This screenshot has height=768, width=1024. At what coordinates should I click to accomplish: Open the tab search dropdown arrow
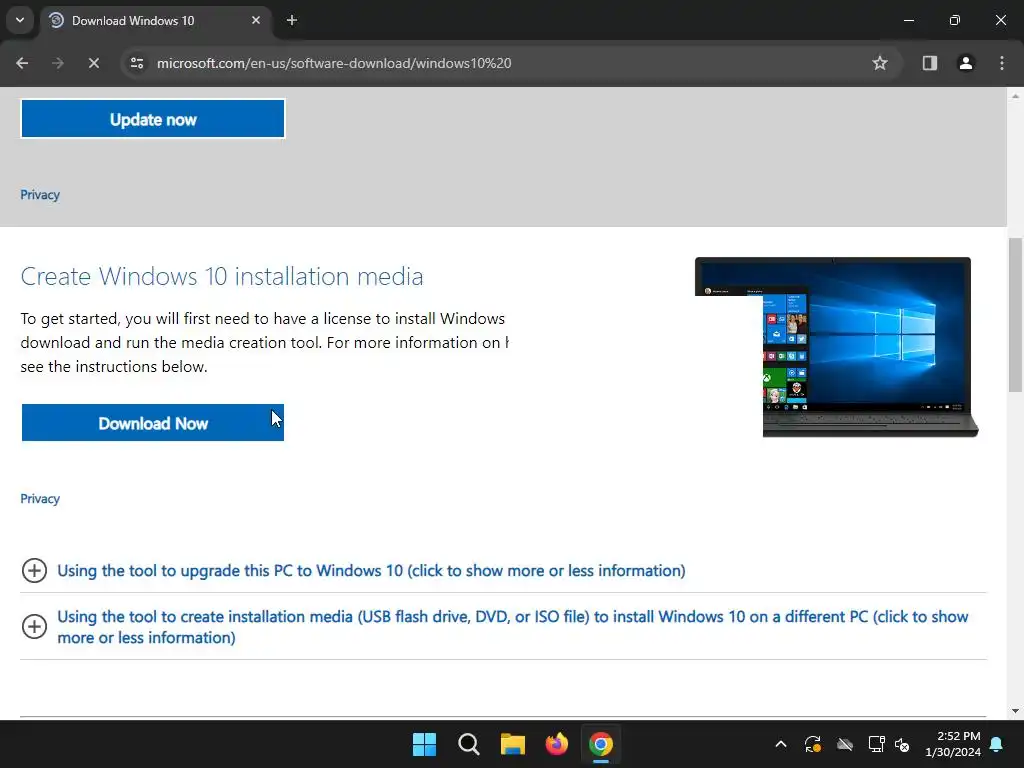click(20, 20)
